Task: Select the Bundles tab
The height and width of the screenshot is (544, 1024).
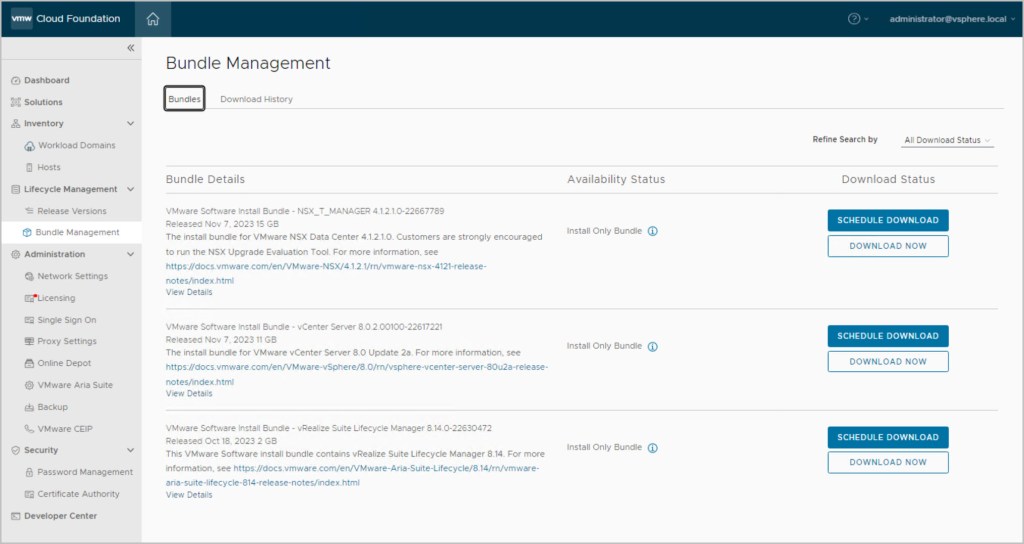Action: click(x=184, y=100)
